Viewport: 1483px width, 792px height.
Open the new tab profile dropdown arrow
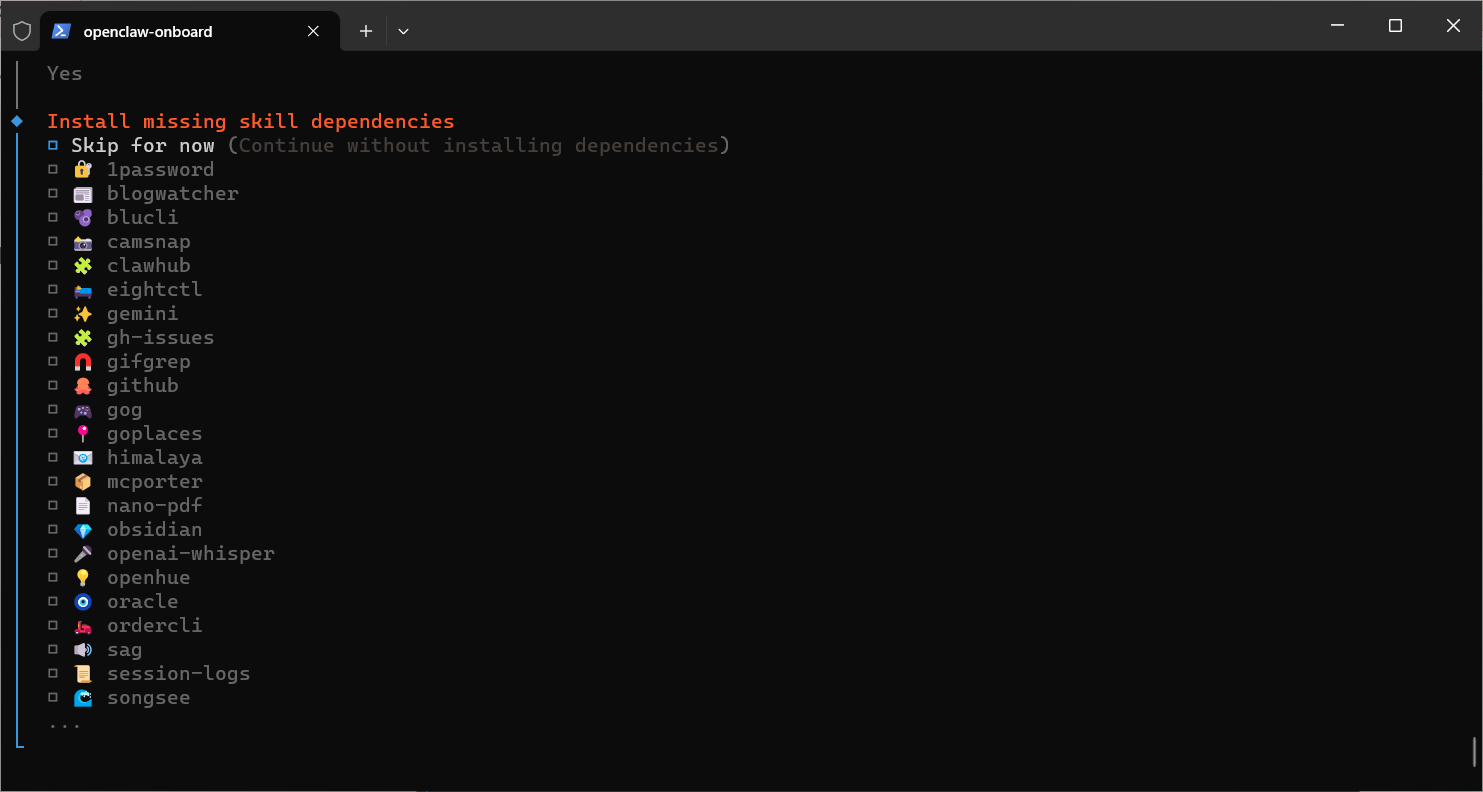(403, 31)
